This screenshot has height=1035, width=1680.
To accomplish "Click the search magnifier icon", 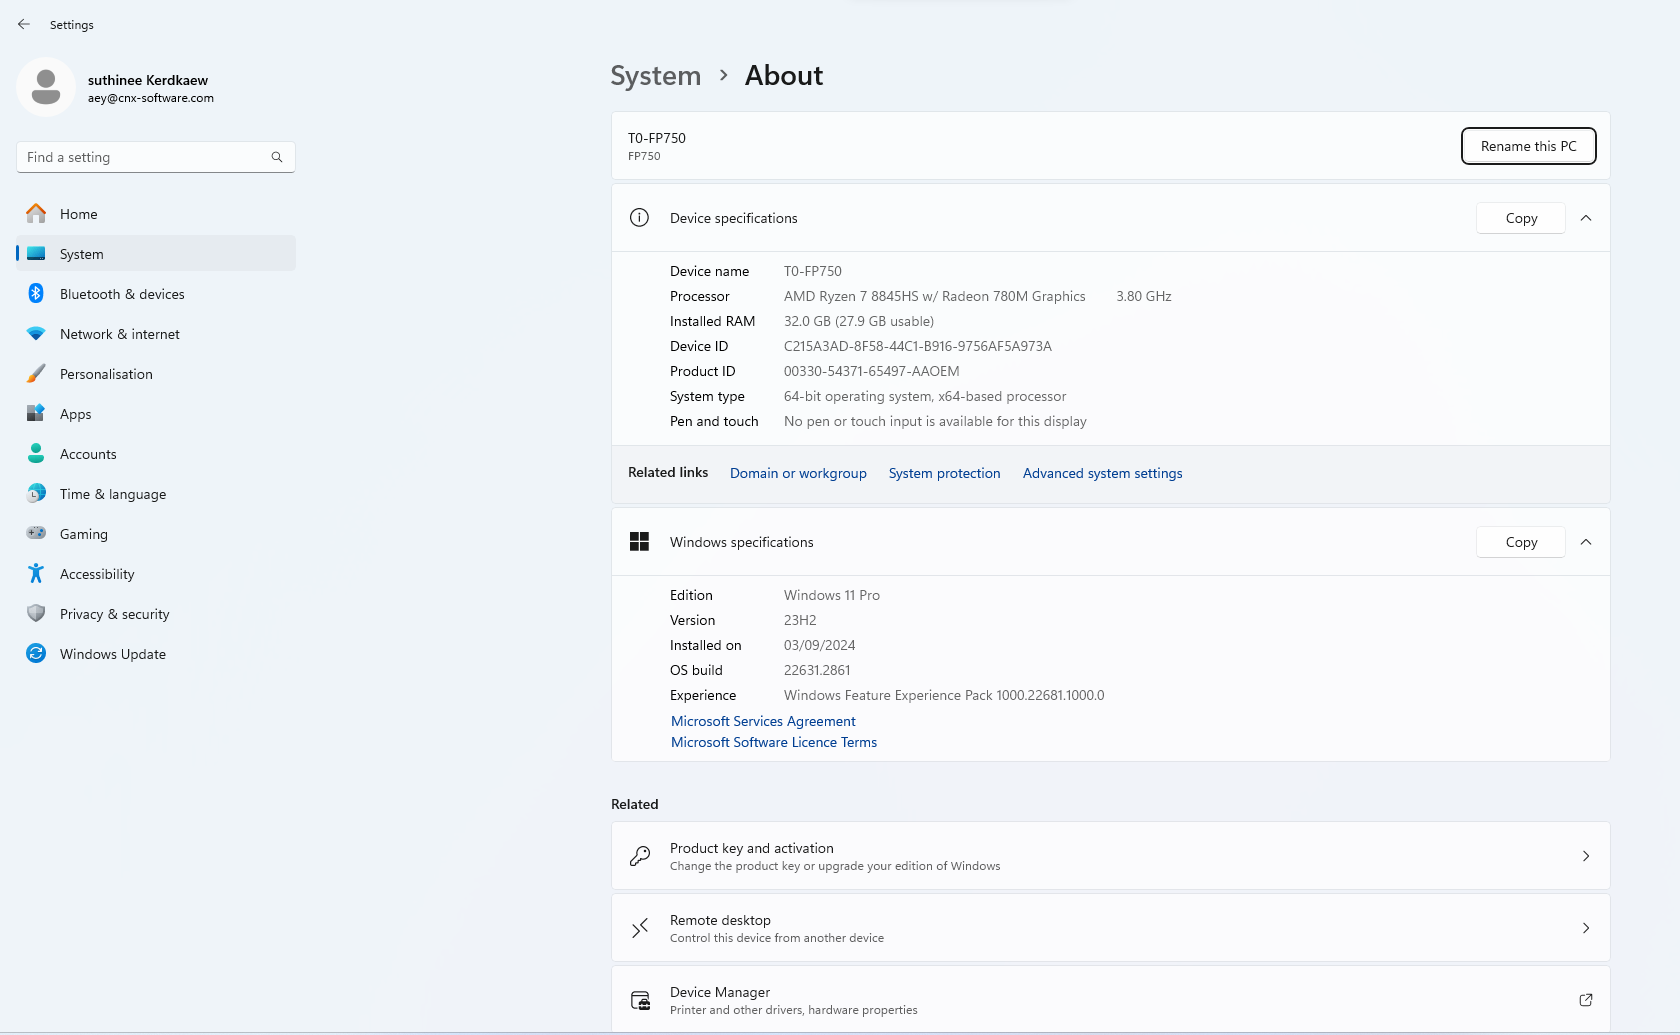I will (277, 157).
